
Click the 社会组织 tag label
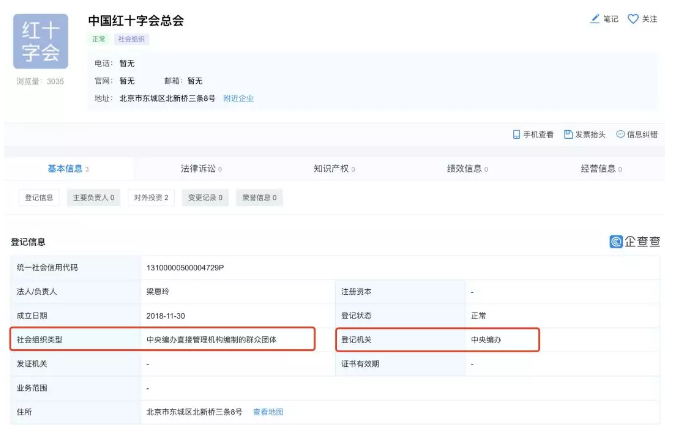[x=132, y=39]
